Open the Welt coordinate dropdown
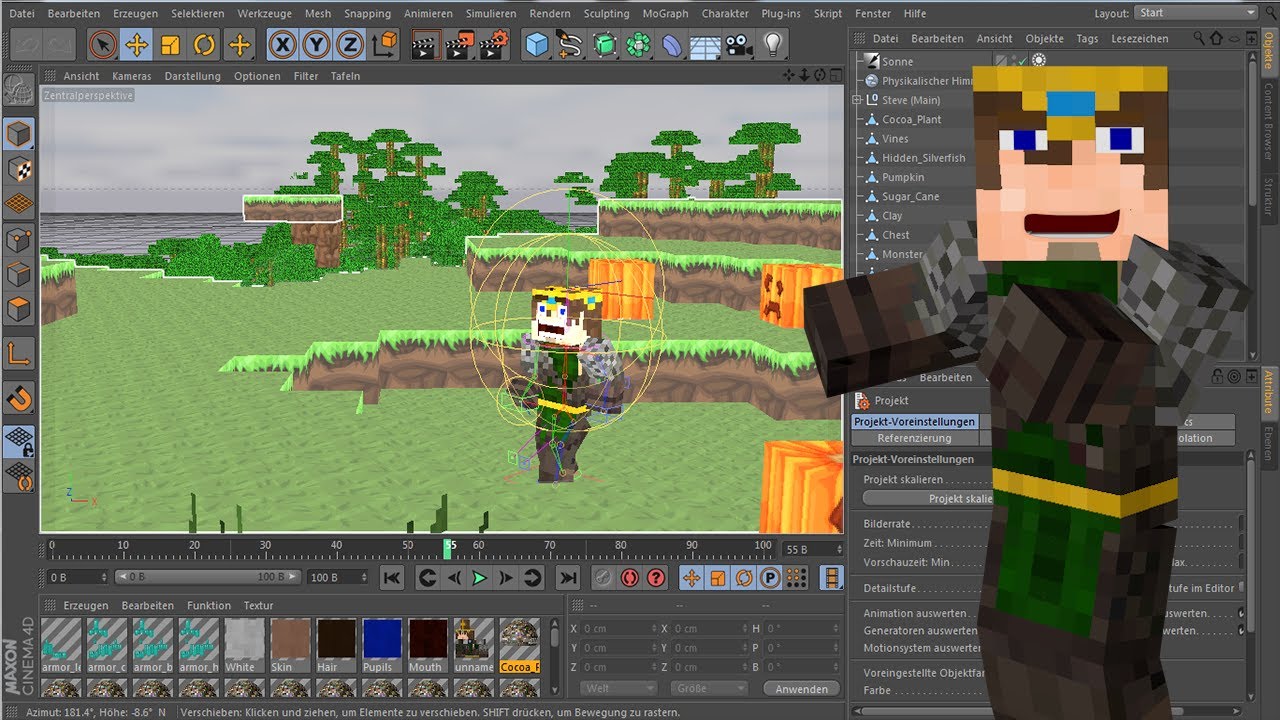Image resolution: width=1280 pixels, height=720 pixels. tap(617, 688)
